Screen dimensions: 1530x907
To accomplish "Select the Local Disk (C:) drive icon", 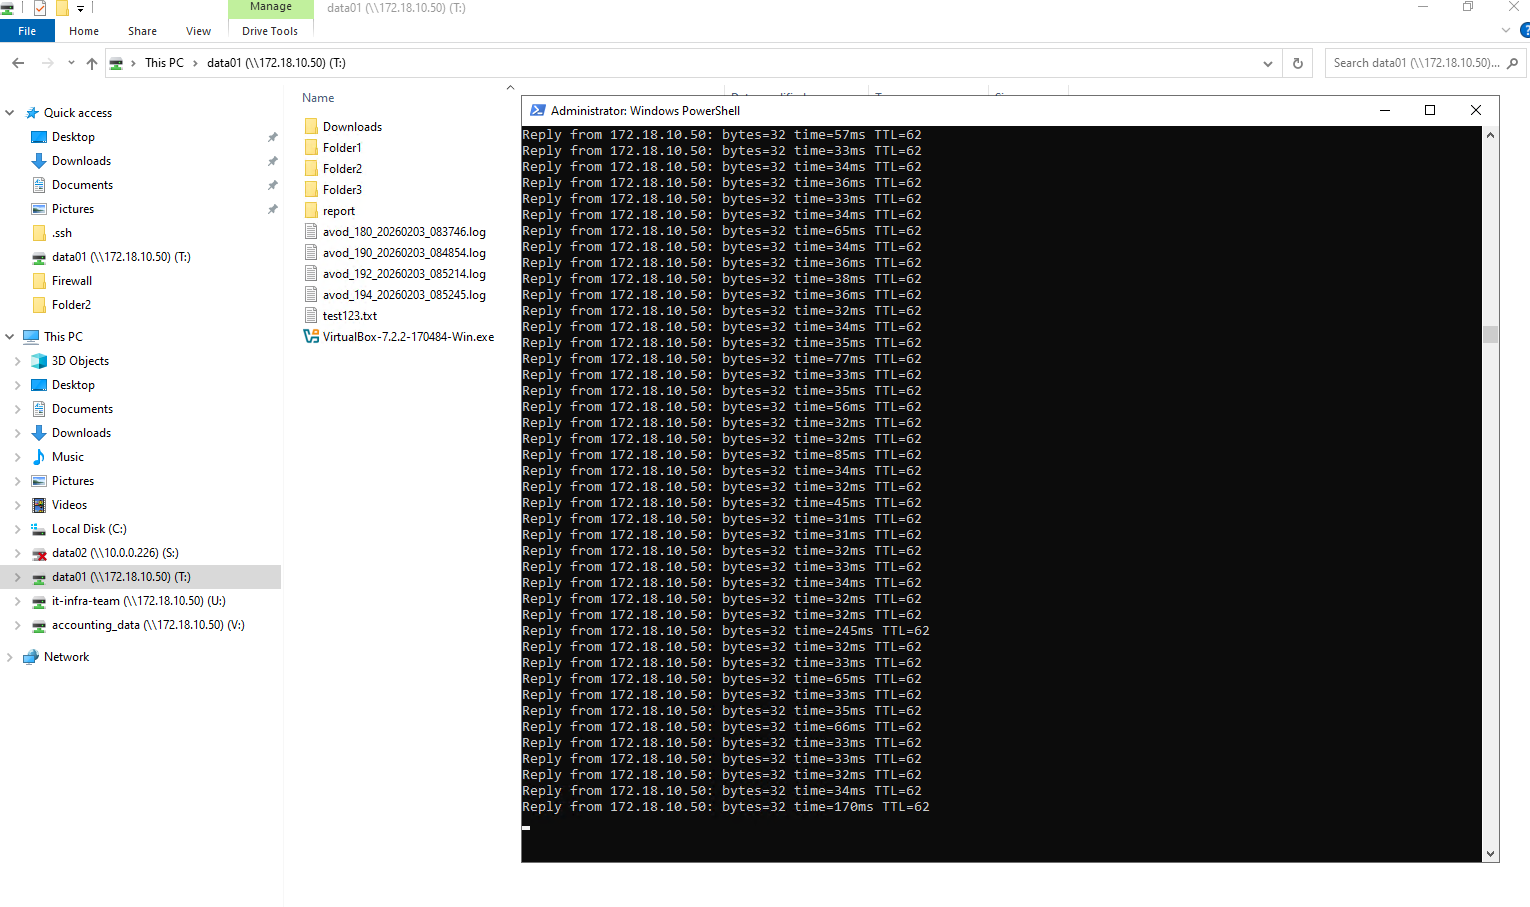I will click(x=39, y=529).
